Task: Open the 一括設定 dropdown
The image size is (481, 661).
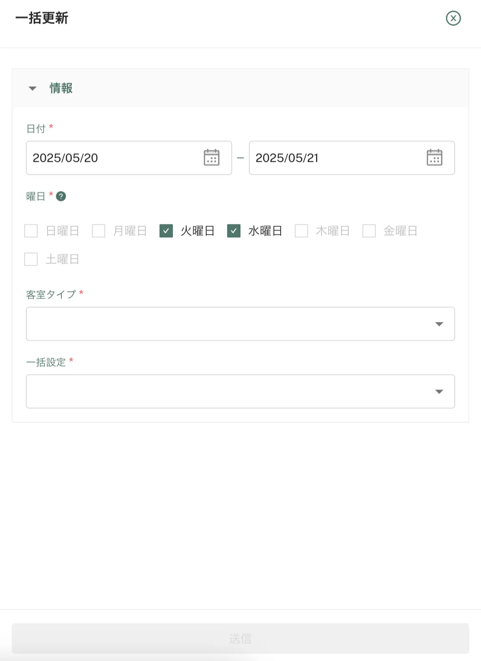Action: tap(240, 391)
